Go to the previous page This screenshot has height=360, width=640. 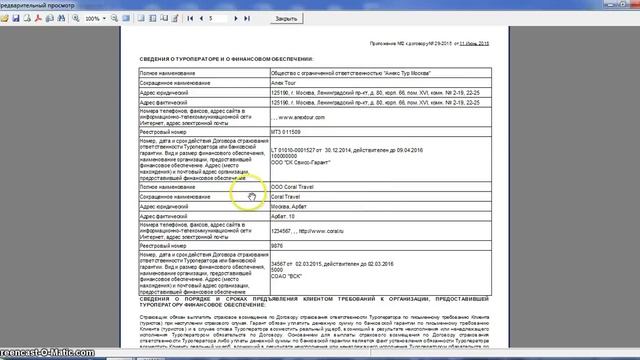pyautogui.click(x=201, y=18)
